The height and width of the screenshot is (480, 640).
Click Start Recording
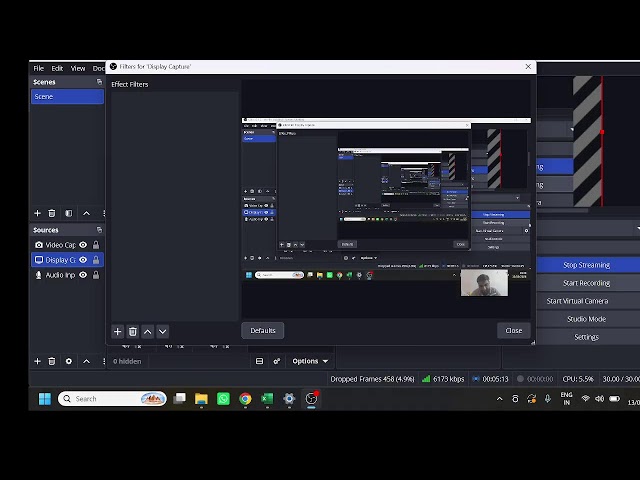click(587, 283)
